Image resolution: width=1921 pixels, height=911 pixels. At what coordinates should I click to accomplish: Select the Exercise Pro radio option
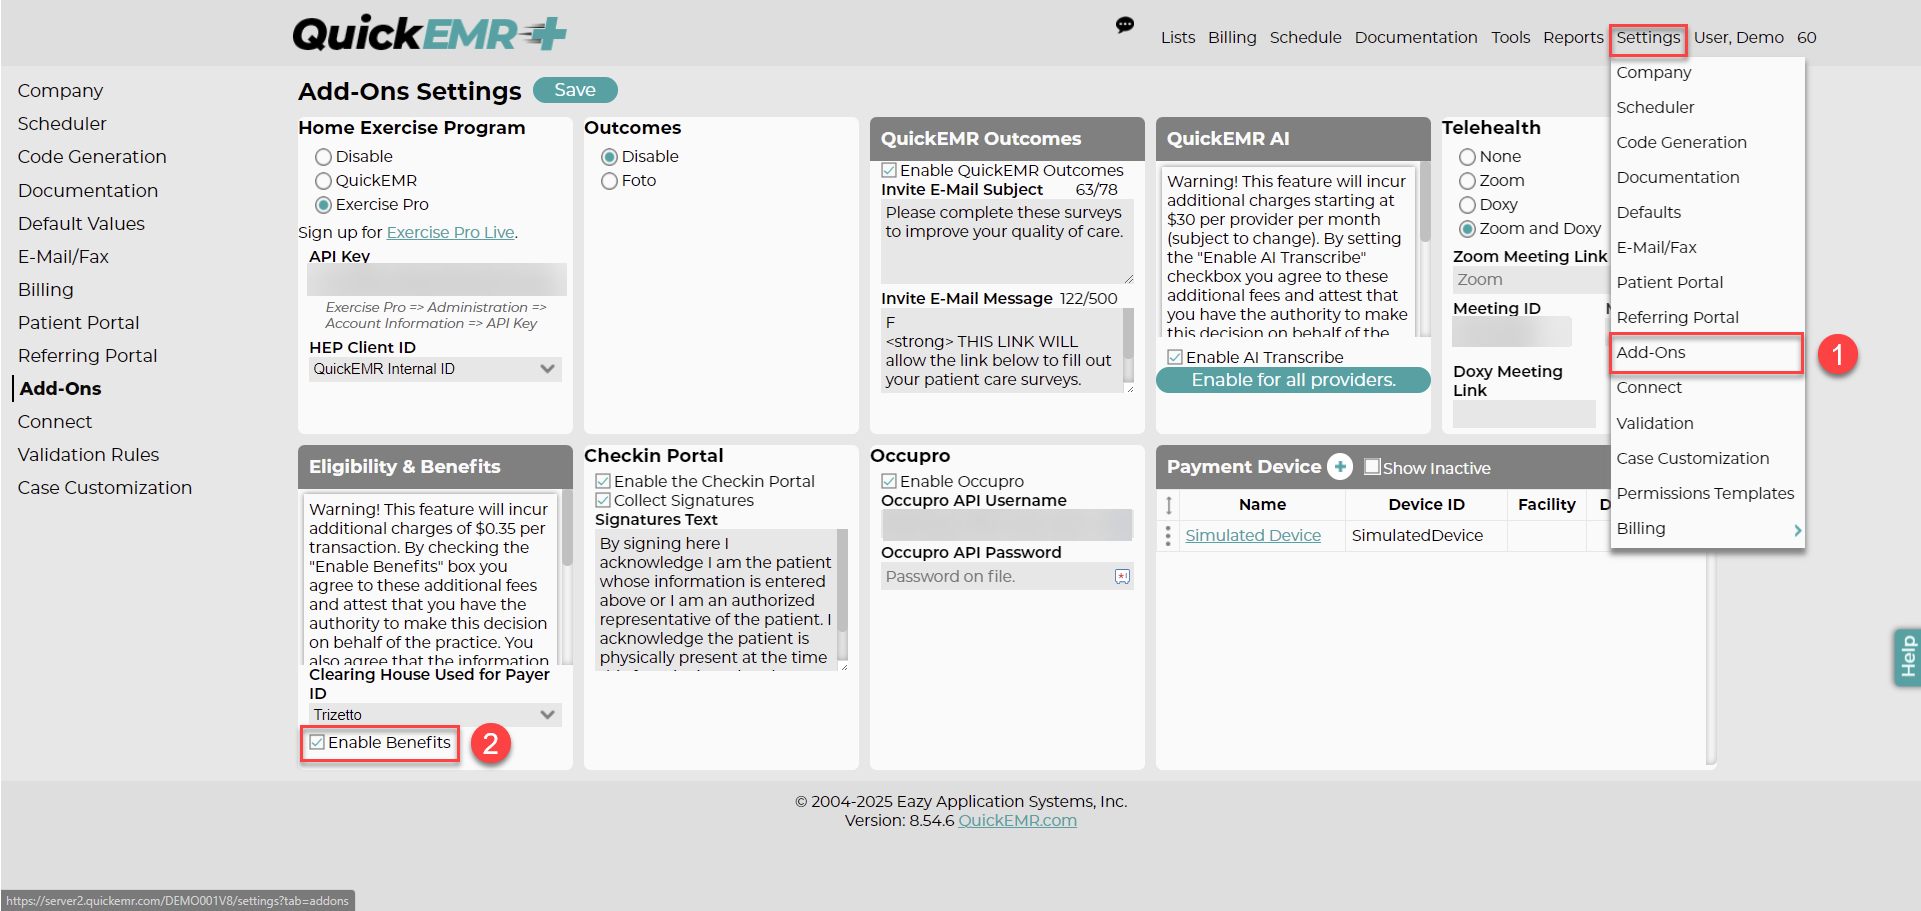[323, 205]
